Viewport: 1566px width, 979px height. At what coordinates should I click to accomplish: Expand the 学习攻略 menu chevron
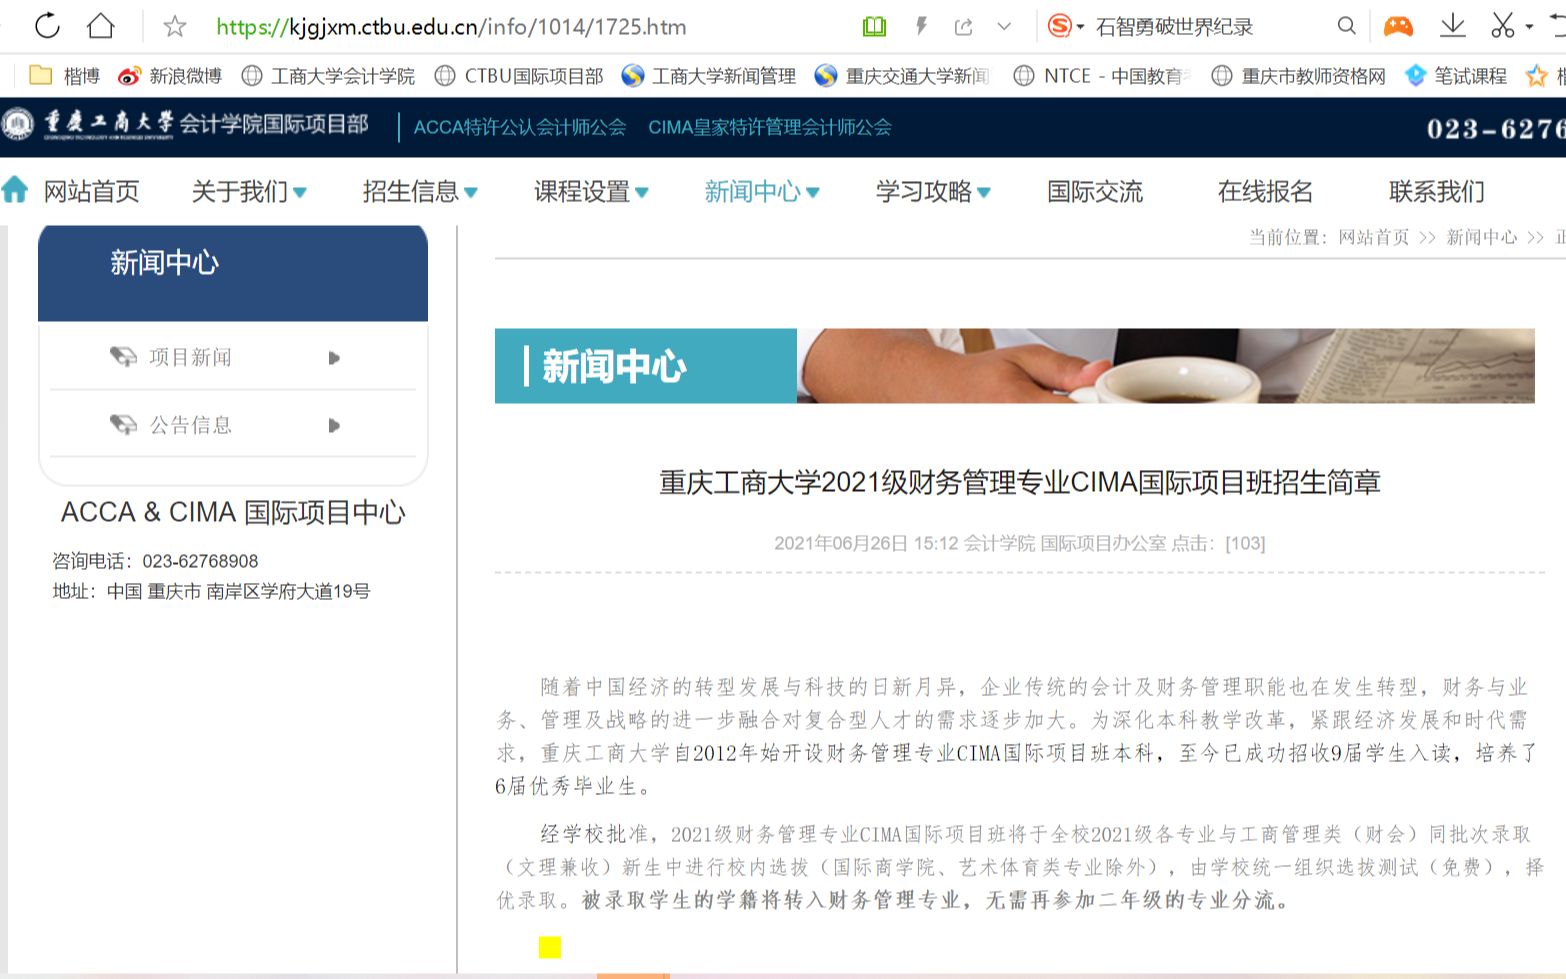tap(986, 192)
